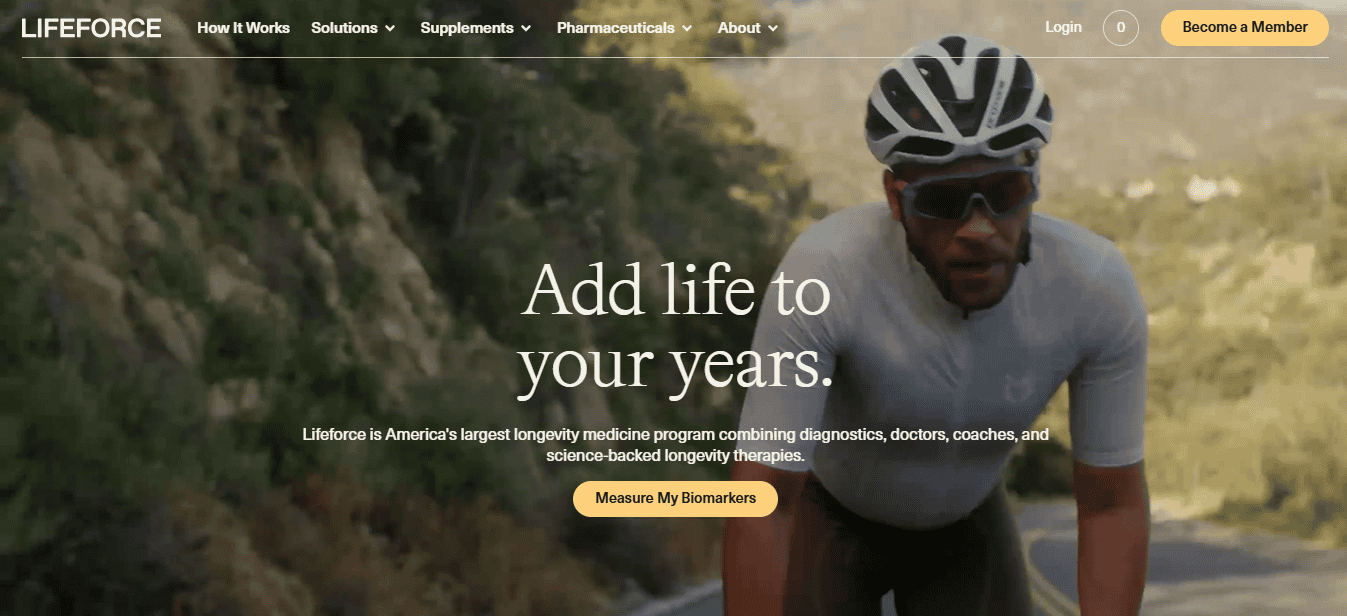Viewport: 1347px width, 616px height.
Task: Select the Solutions menu label
Action: tap(344, 28)
